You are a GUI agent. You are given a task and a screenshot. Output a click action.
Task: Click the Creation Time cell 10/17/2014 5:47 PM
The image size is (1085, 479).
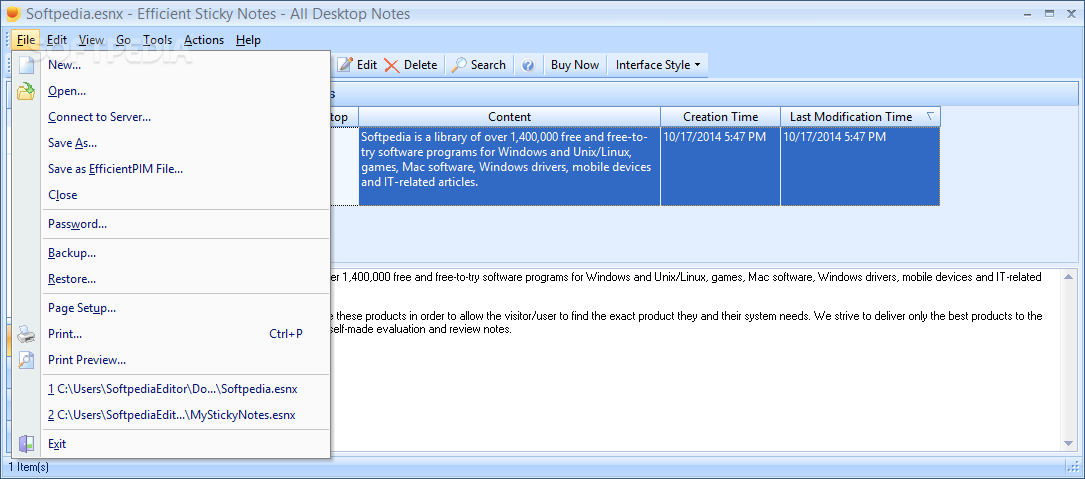click(x=720, y=166)
